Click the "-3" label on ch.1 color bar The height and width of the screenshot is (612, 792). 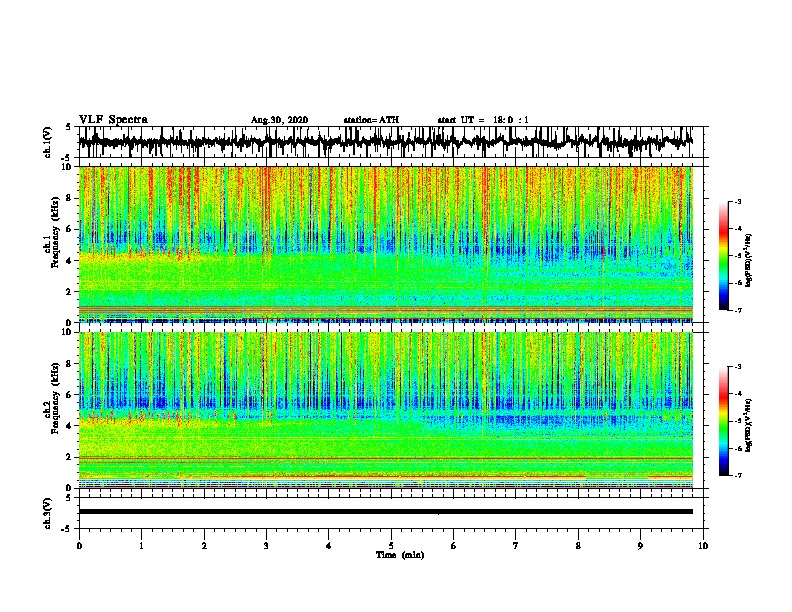737,202
